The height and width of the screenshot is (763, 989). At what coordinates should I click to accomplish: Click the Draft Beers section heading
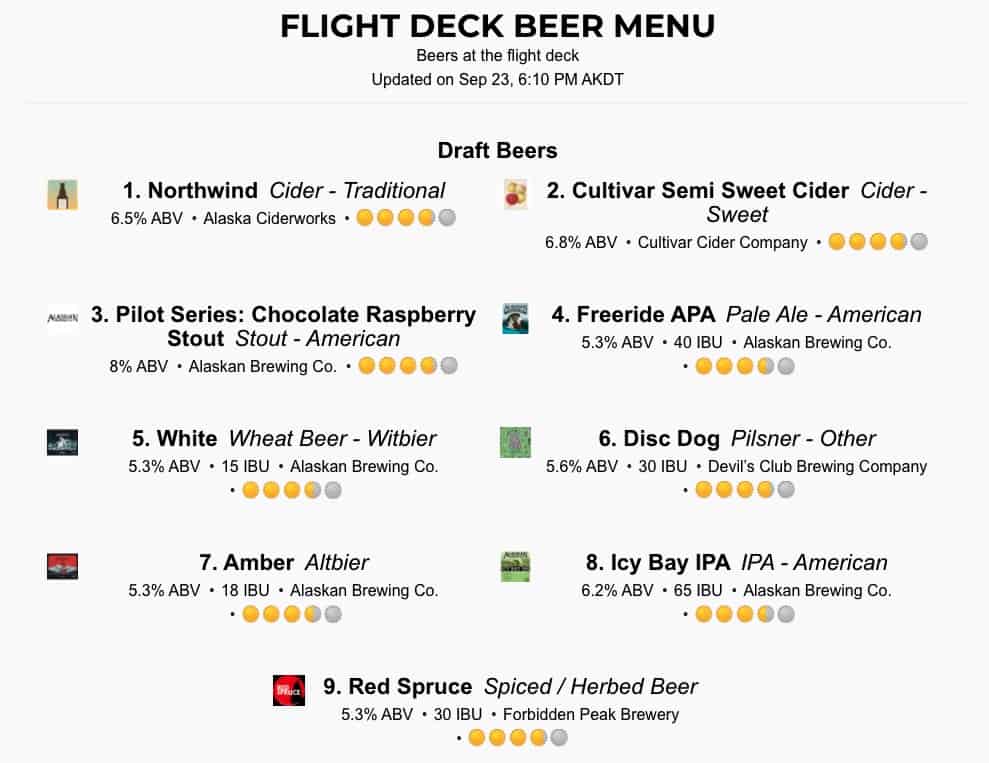pyautogui.click(x=497, y=150)
